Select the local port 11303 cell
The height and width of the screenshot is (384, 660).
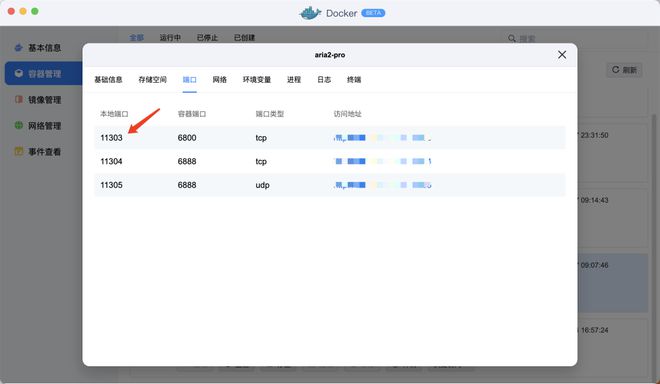[x=111, y=138]
